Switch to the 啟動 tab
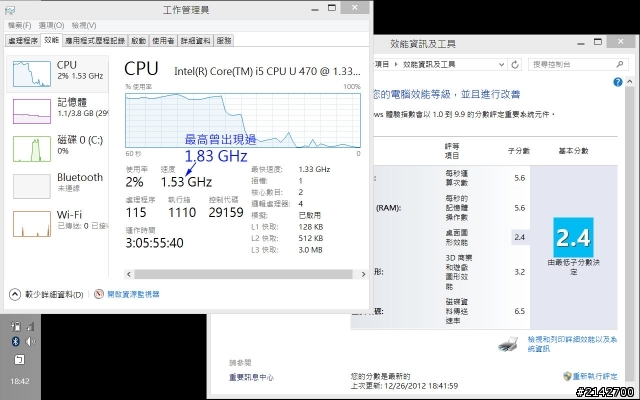This screenshot has height=400, width=640. click(138, 40)
